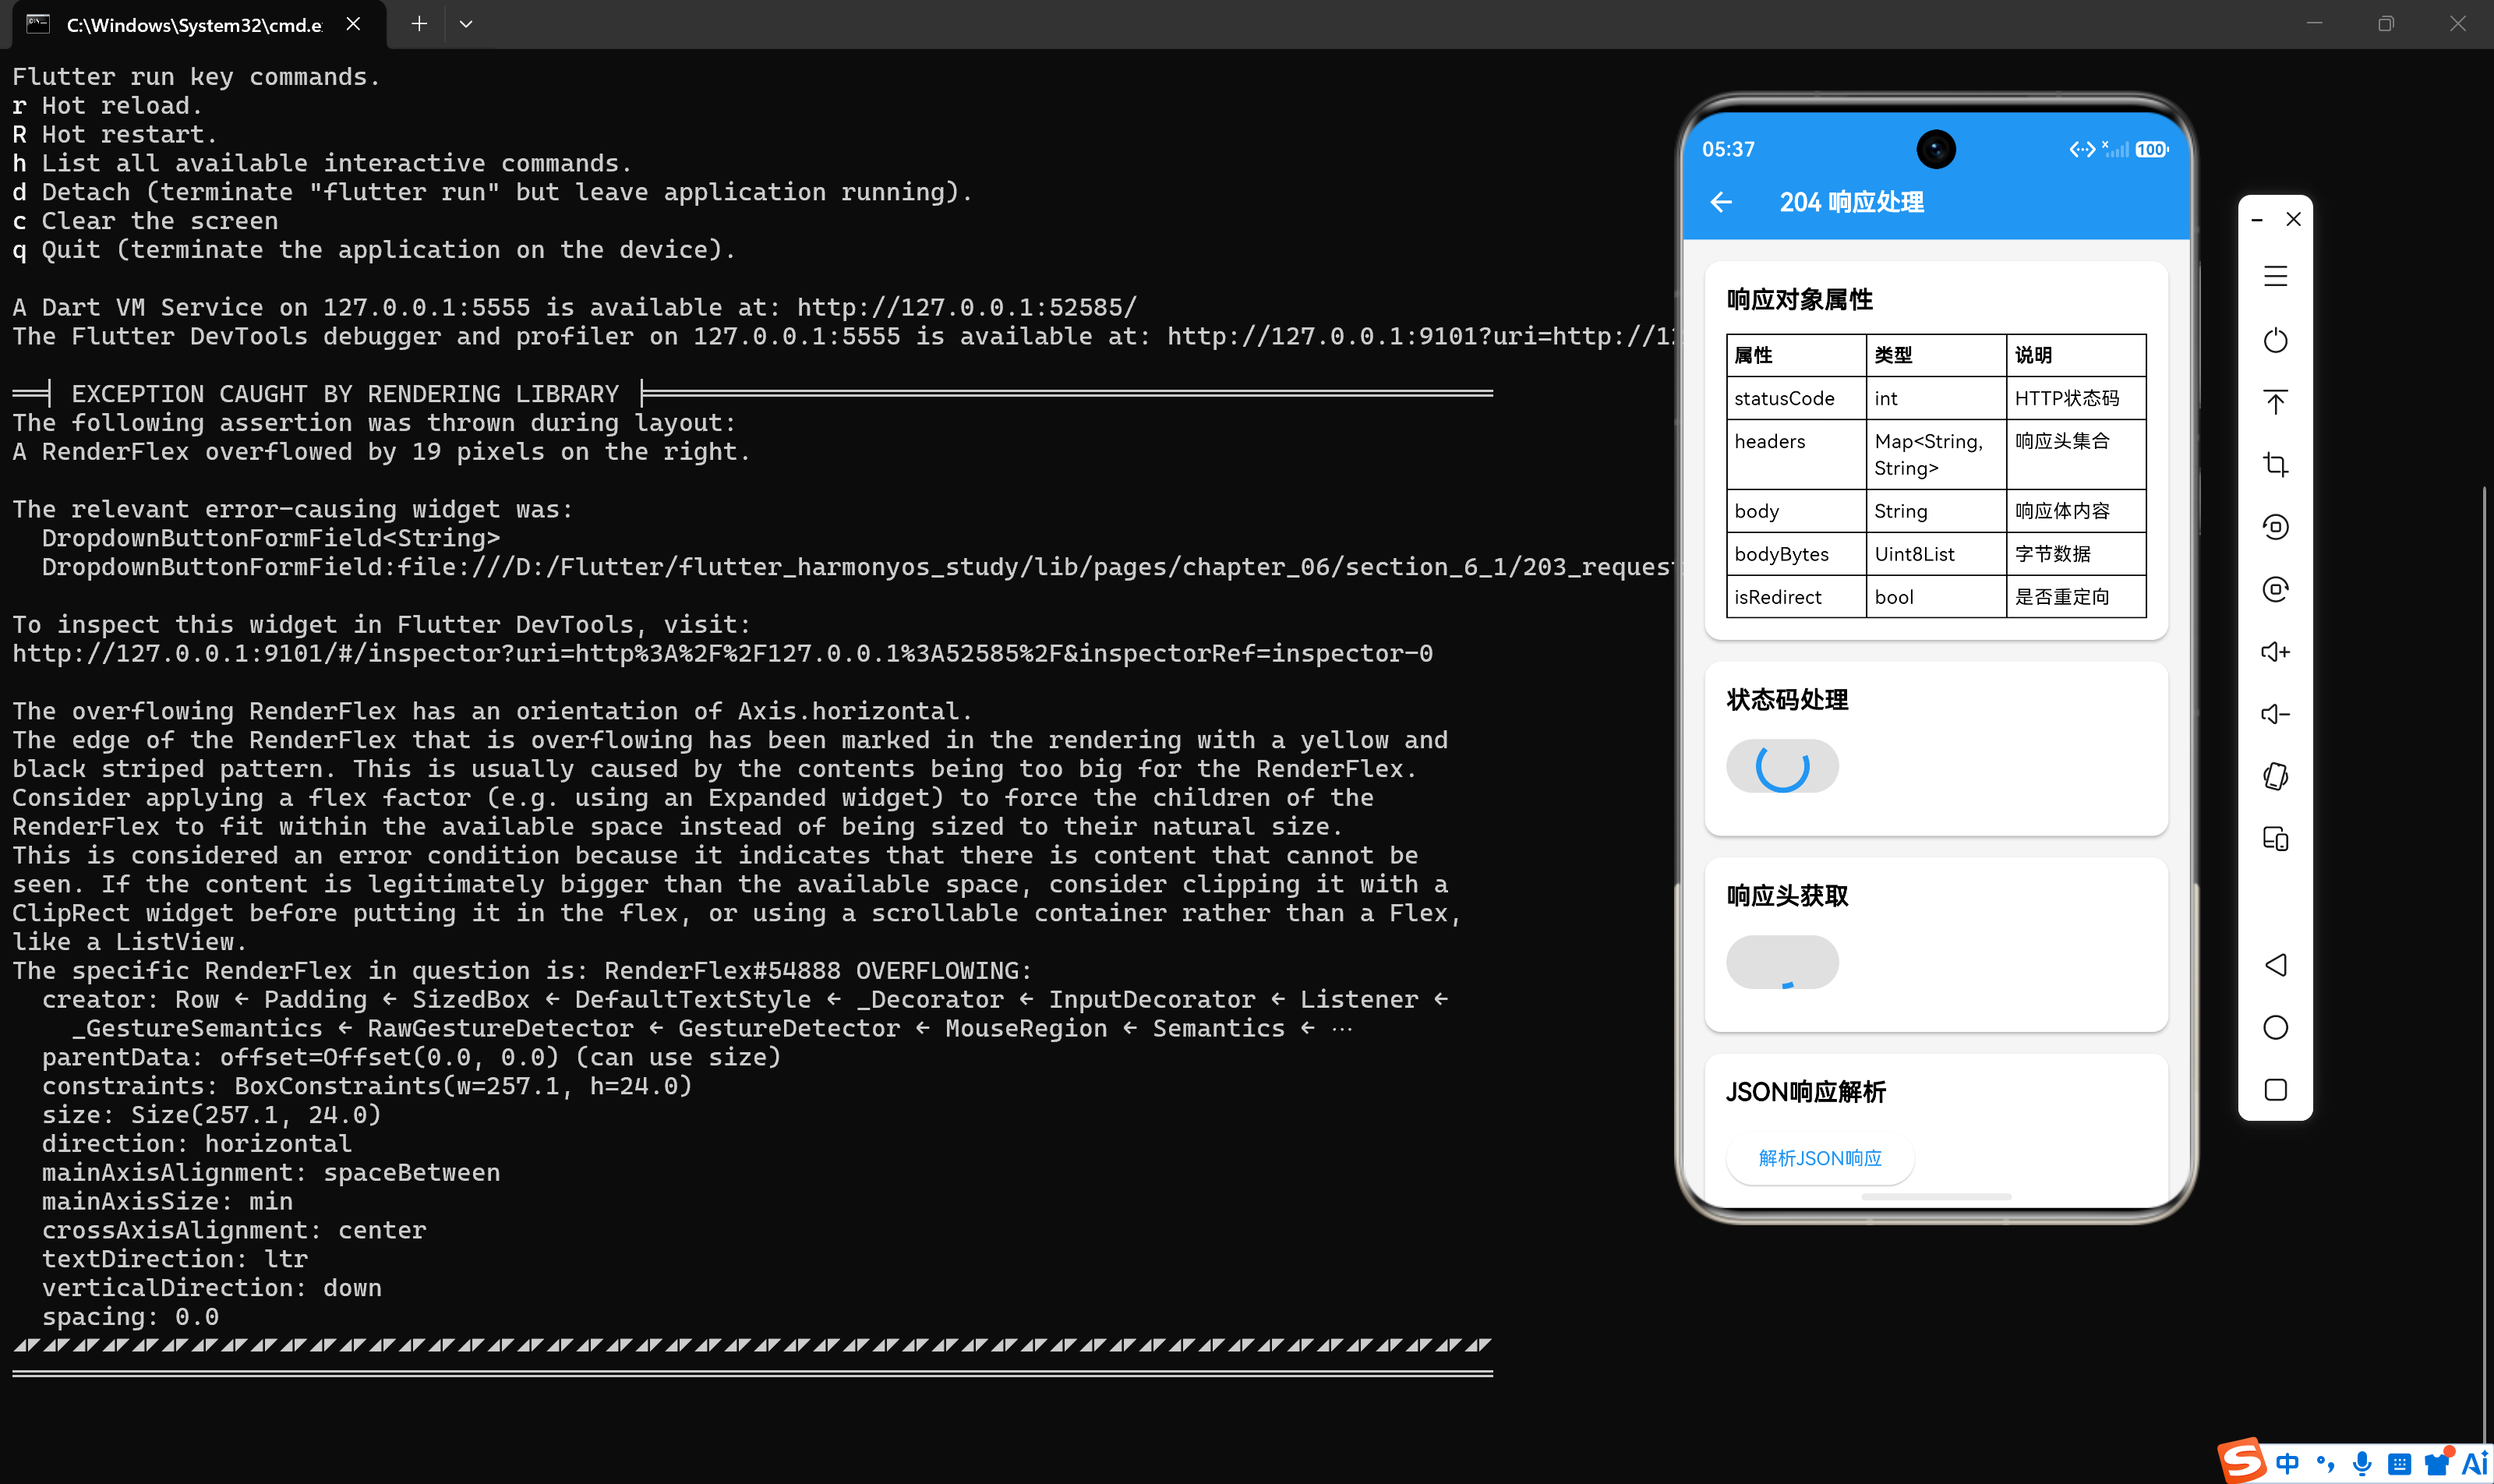Image resolution: width=2494 pixels, height=1484 pixels.
Task: Click the back arrow in the app bar
Action: [1721, 202]
